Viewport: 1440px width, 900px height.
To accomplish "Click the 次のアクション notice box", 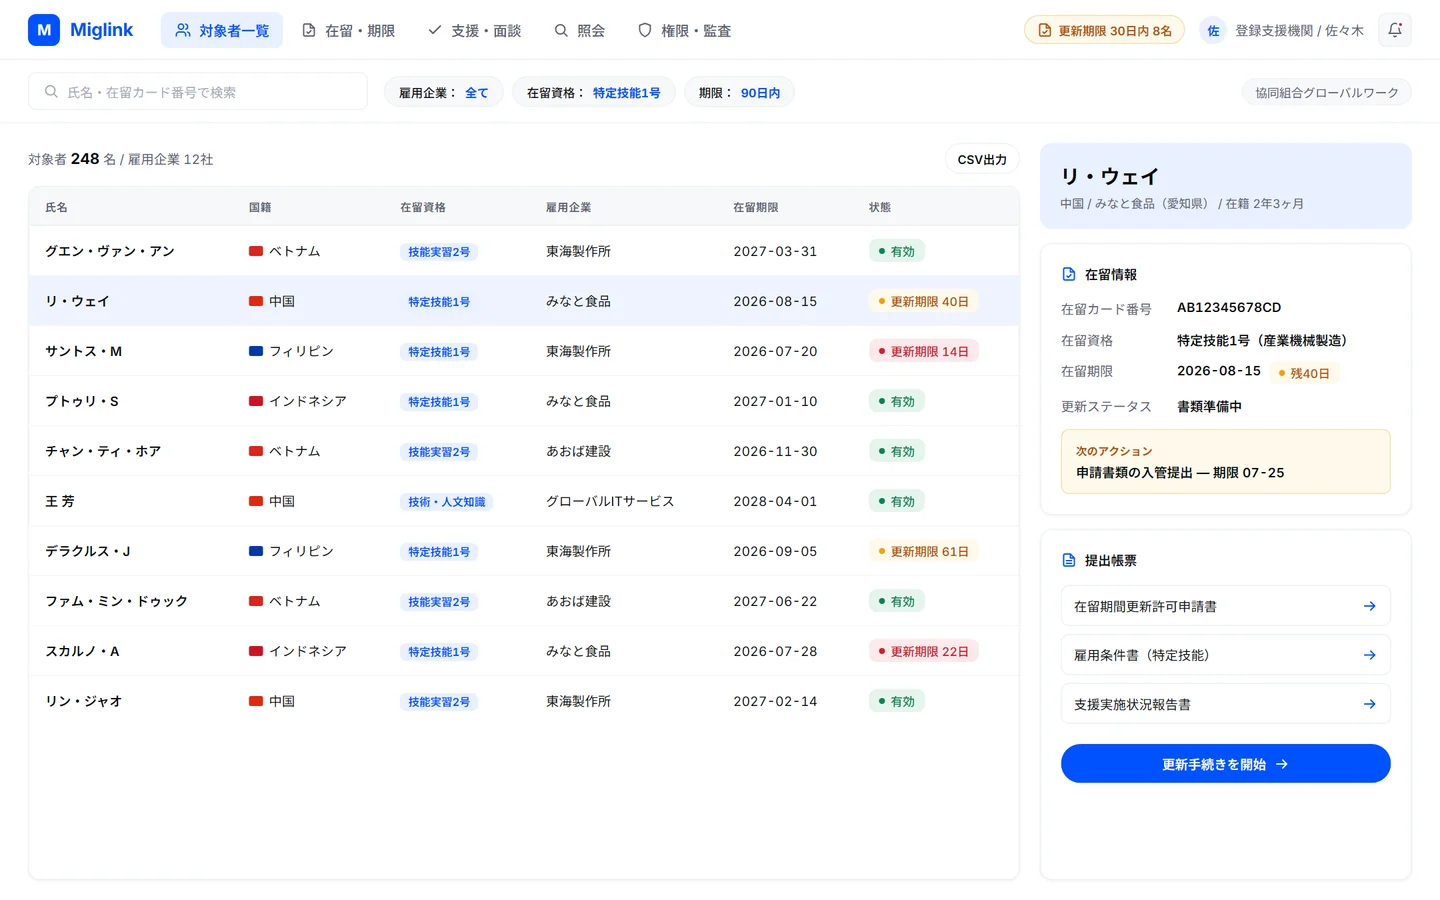I will tap(1225, 462).
